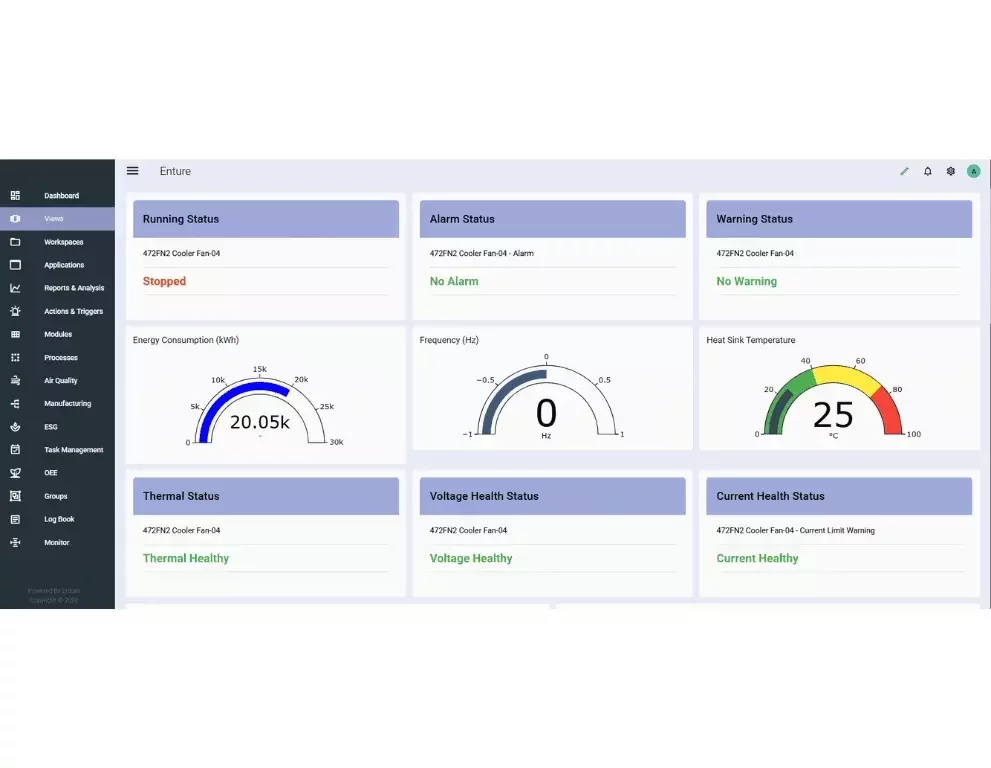991x768 pixels.
Task: Open settings using the gear icon
Action: point(950,171)
